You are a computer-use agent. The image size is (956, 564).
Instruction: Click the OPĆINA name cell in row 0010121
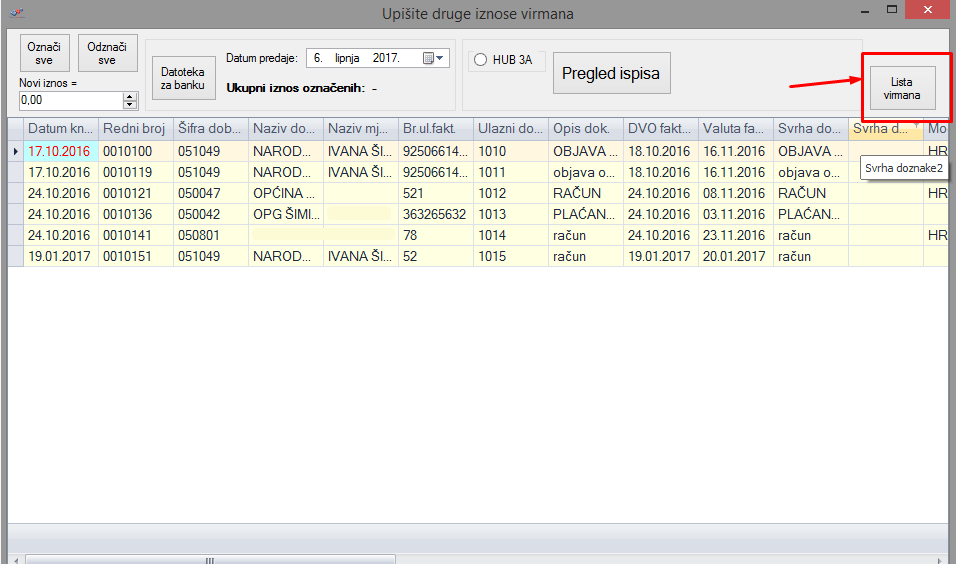[x=285, y=193]
